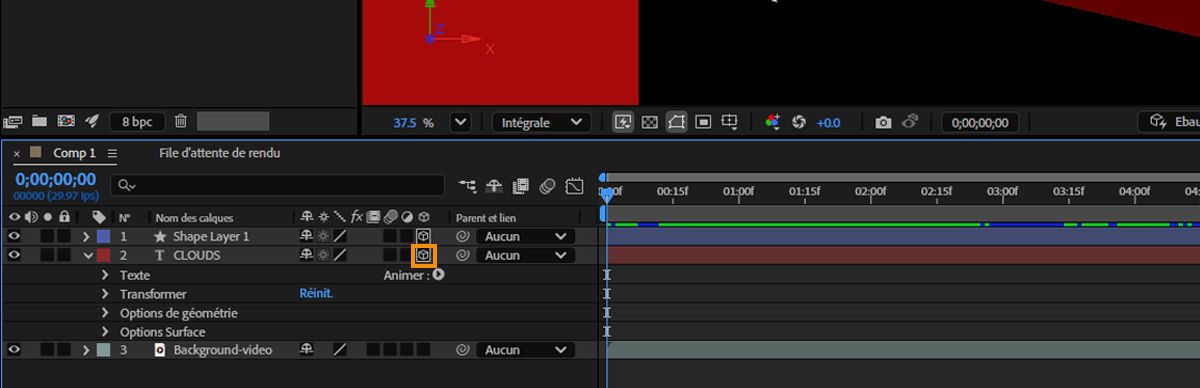Close the Comp 1 tab
The width and height of the screenshot is (1200, 388).
17,154
